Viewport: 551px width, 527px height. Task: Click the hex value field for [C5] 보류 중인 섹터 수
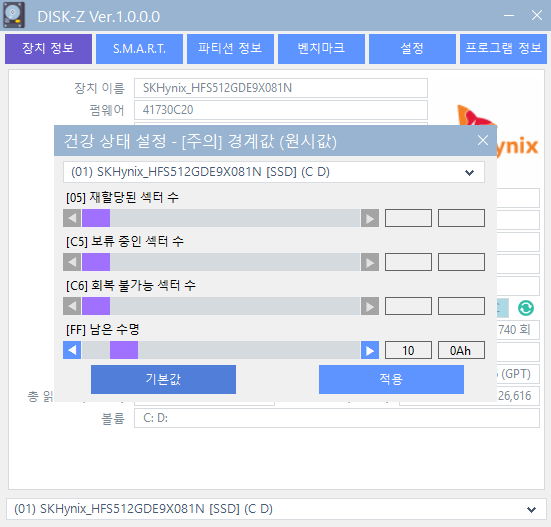[461, 262]
